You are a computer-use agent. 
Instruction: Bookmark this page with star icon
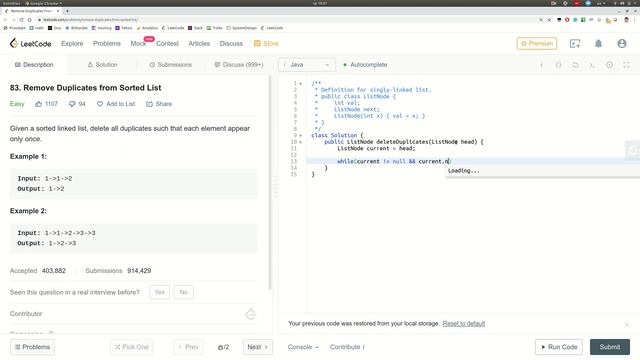(549, 20)
